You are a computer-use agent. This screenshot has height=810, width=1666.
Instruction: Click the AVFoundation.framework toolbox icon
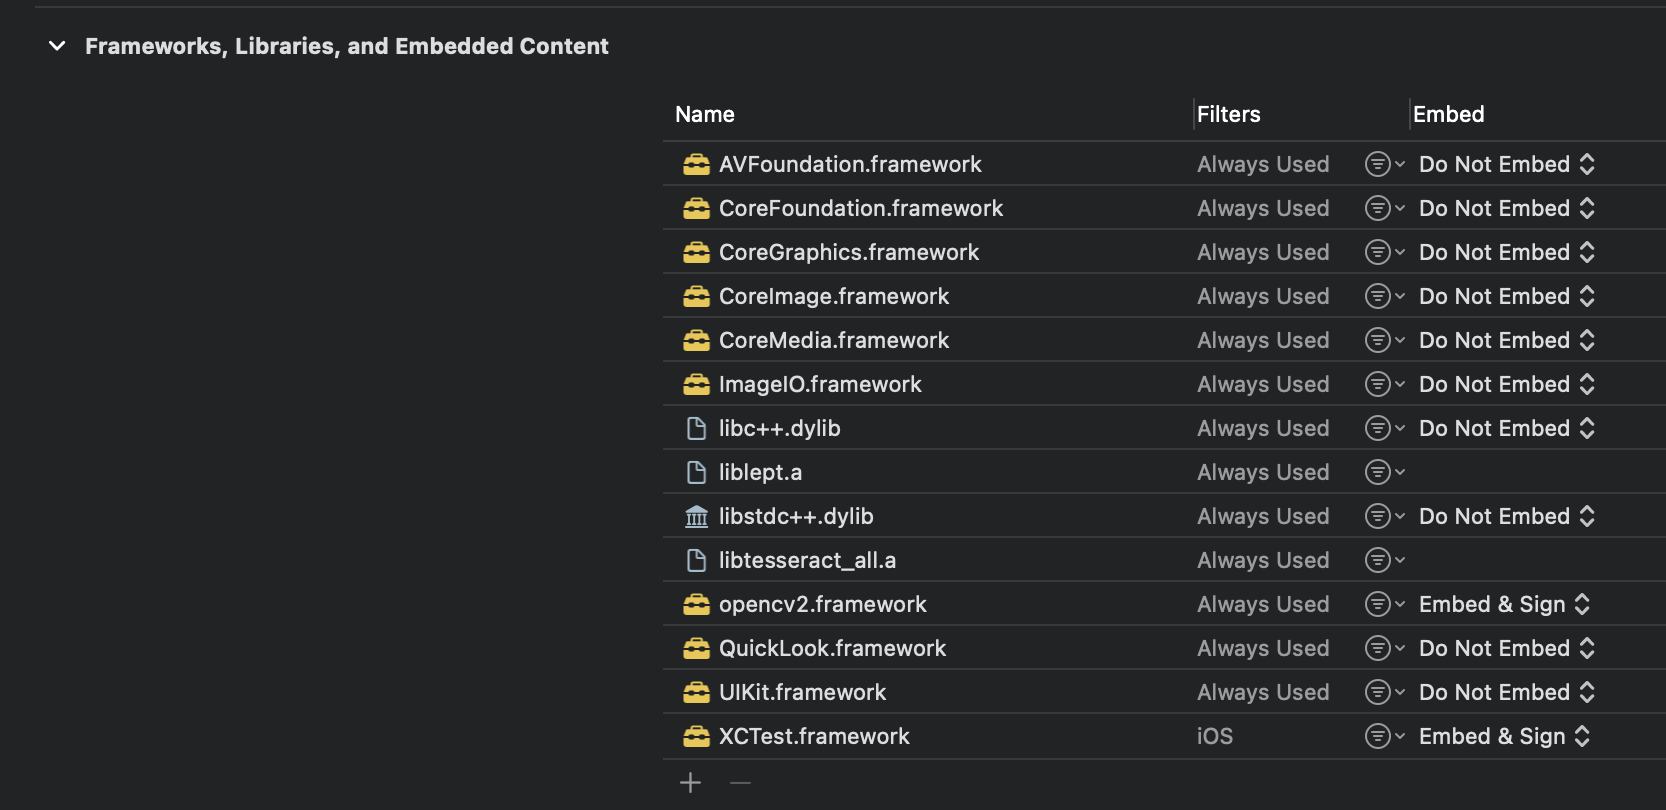[x=697, y=164]
